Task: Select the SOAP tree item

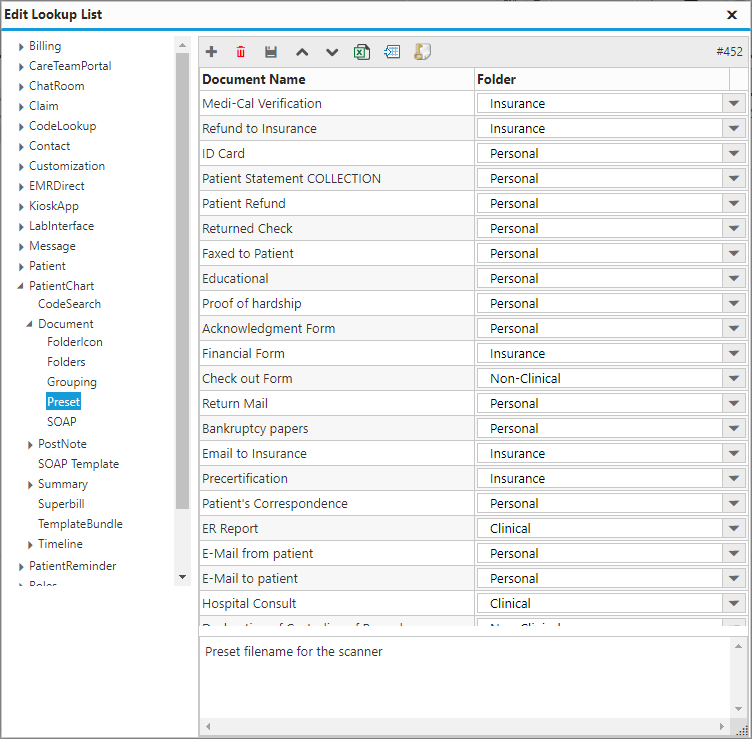Action: (x=61, y=422)
